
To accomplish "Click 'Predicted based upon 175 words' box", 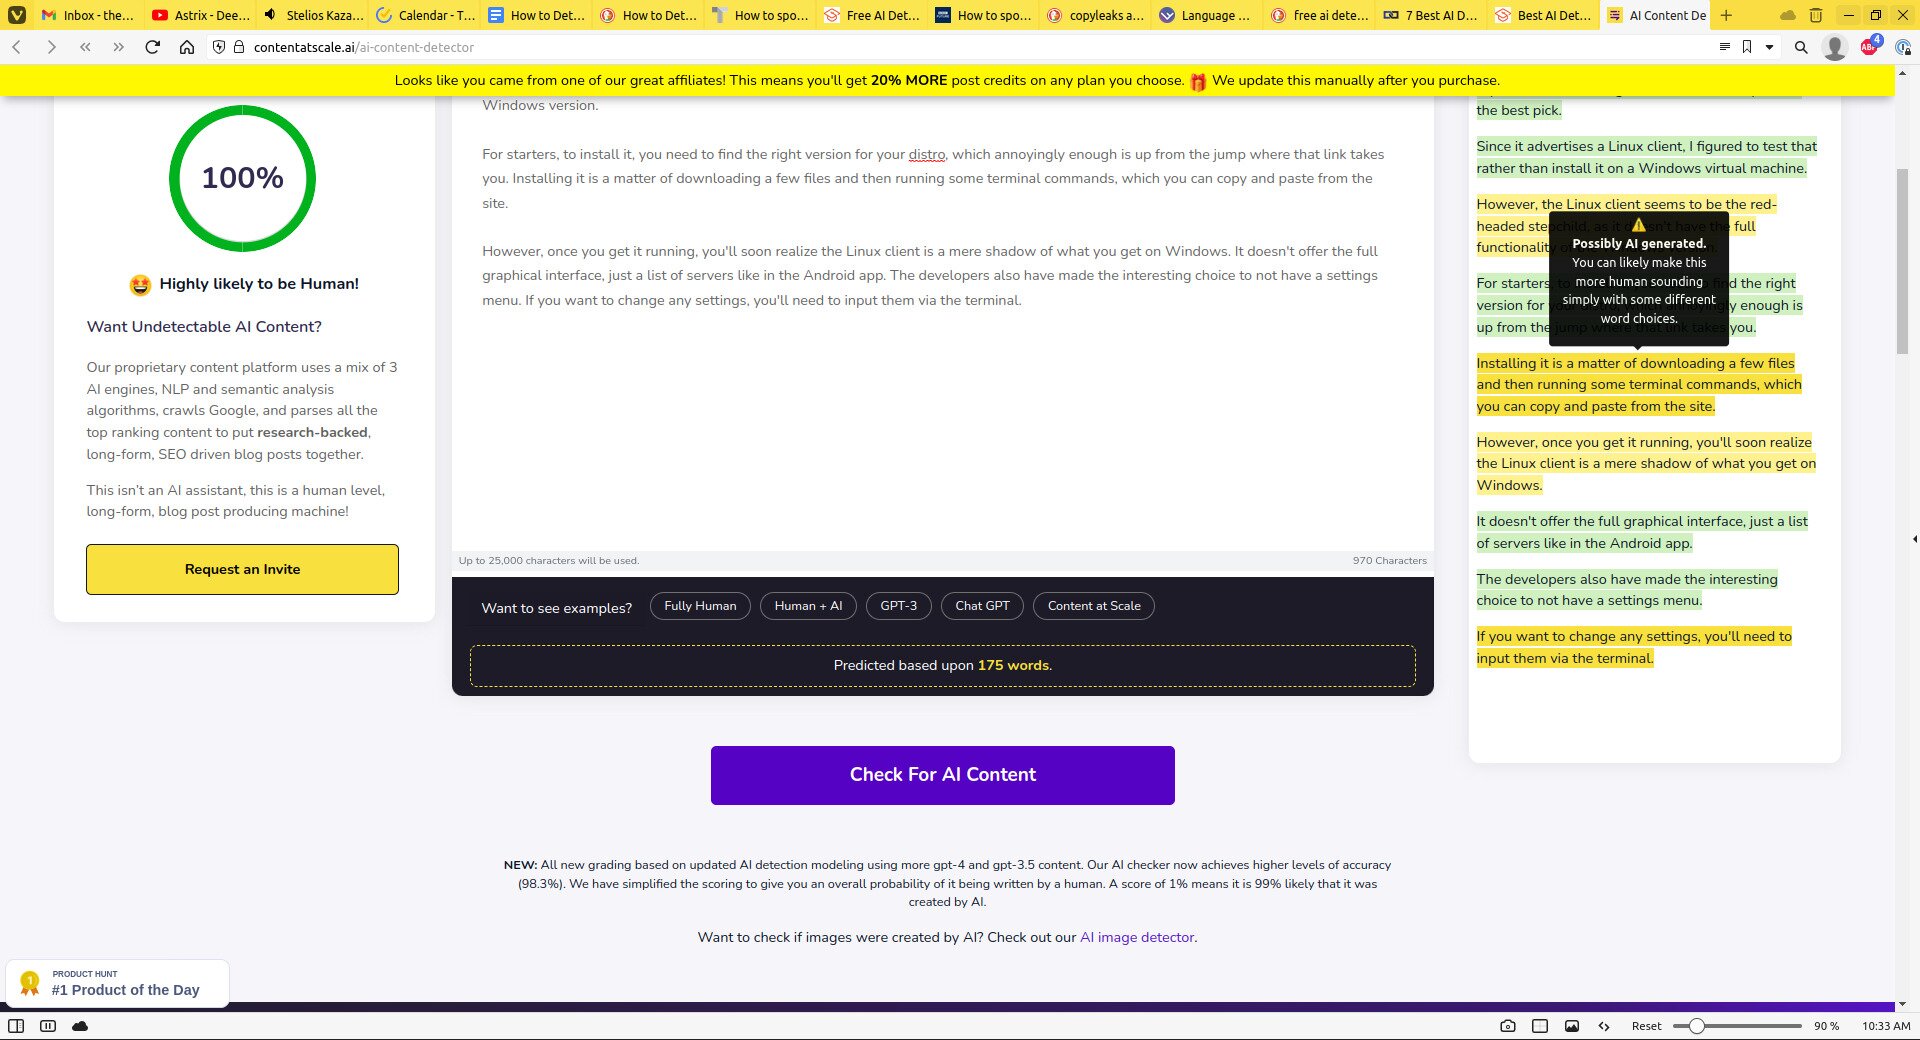I will 943,666.
